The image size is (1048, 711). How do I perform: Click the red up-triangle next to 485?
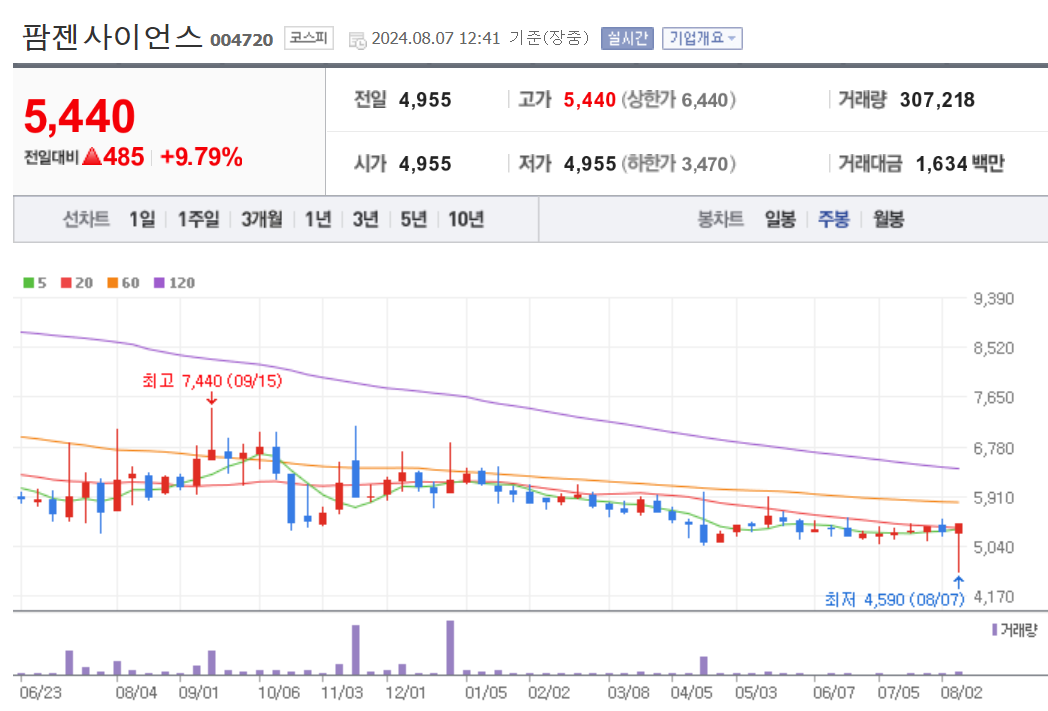(x=92, y=157)
